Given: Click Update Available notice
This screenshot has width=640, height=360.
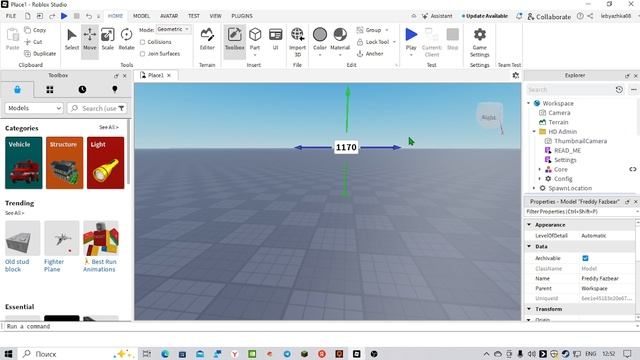Looking at the screenshot, I should click(485, 16).
